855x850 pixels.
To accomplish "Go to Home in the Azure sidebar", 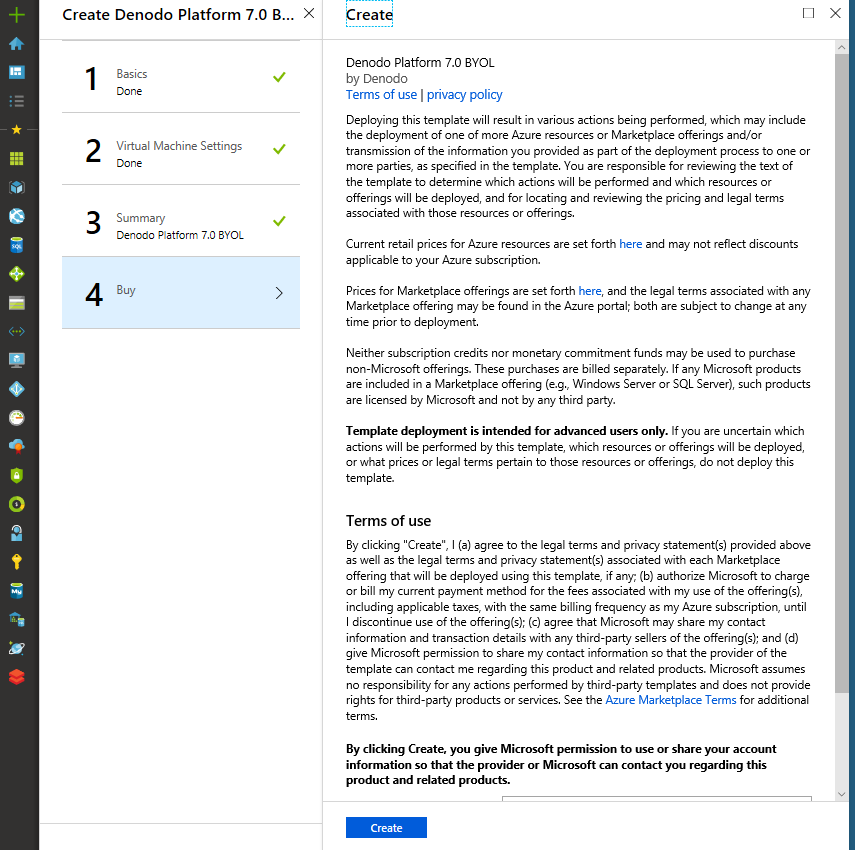I will [17, 44].
